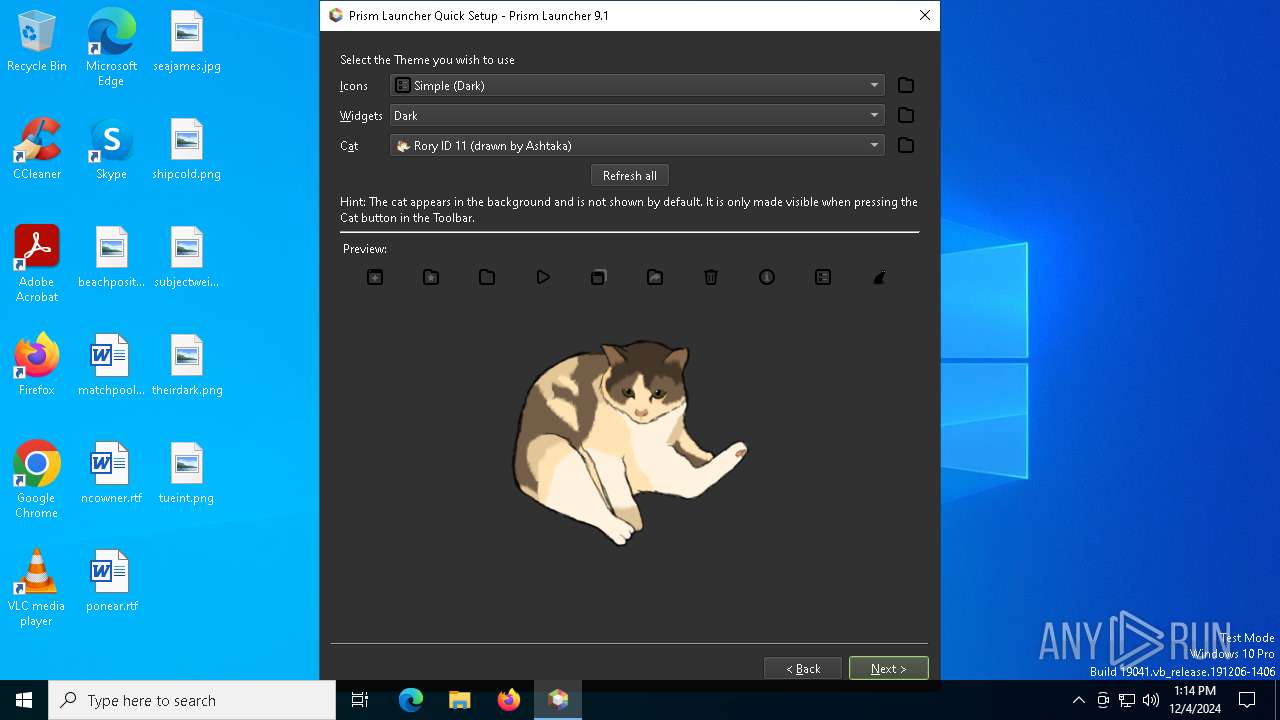This screenshot has width=1280, height=720.
Task: Click the Prism Launcher title bar icon
Action: [x=336, y=15]
